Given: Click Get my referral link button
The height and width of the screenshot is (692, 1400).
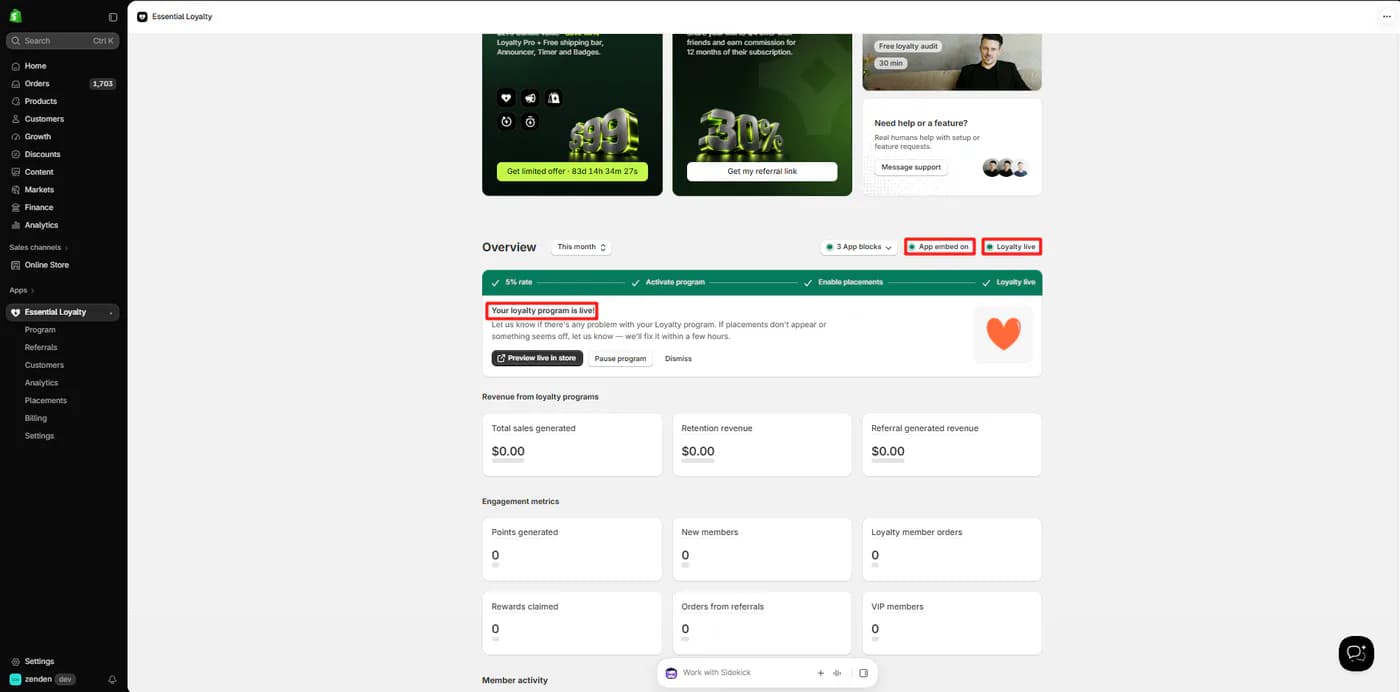Looking at the screenshot, I should [762, 171].
